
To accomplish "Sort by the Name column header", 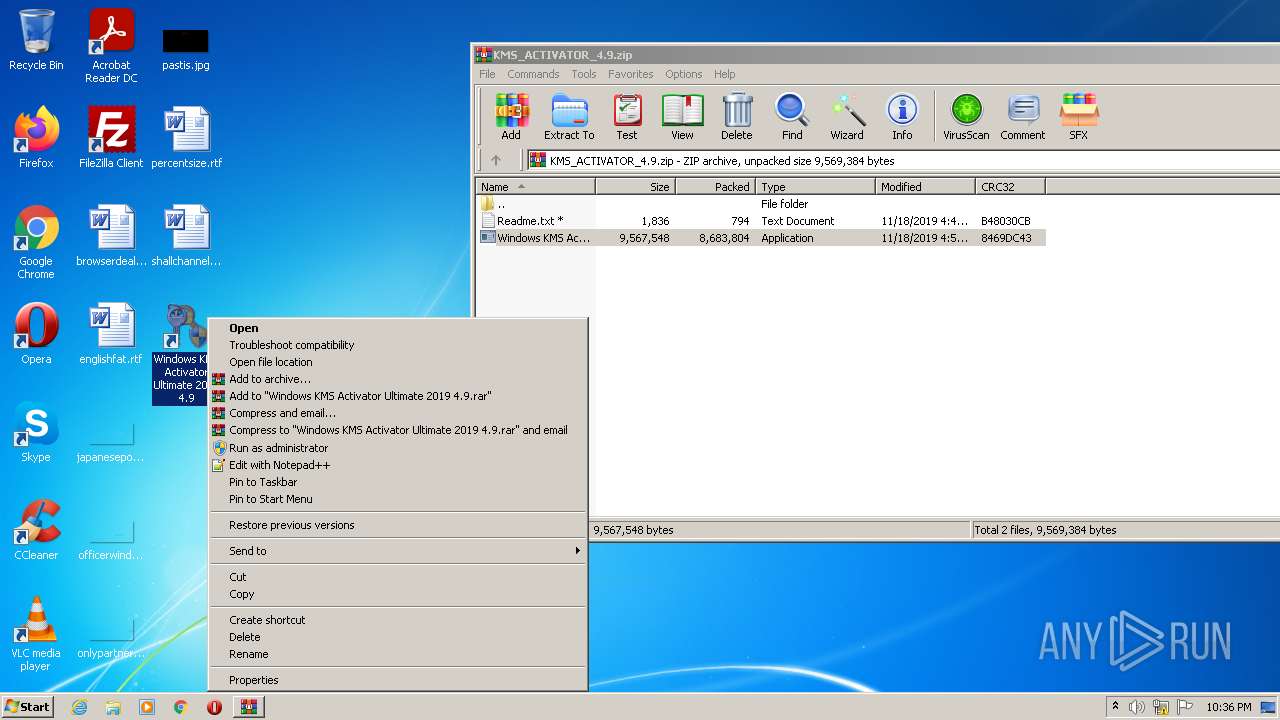I will click(x=535, y=187).
